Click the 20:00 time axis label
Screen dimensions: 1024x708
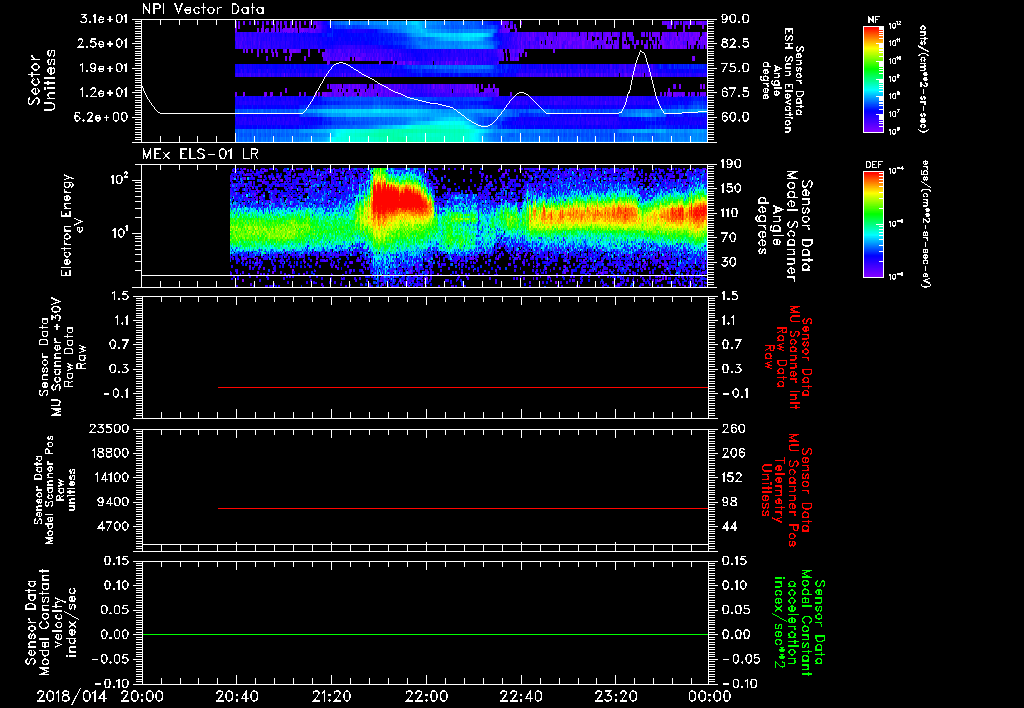(142, 696)
